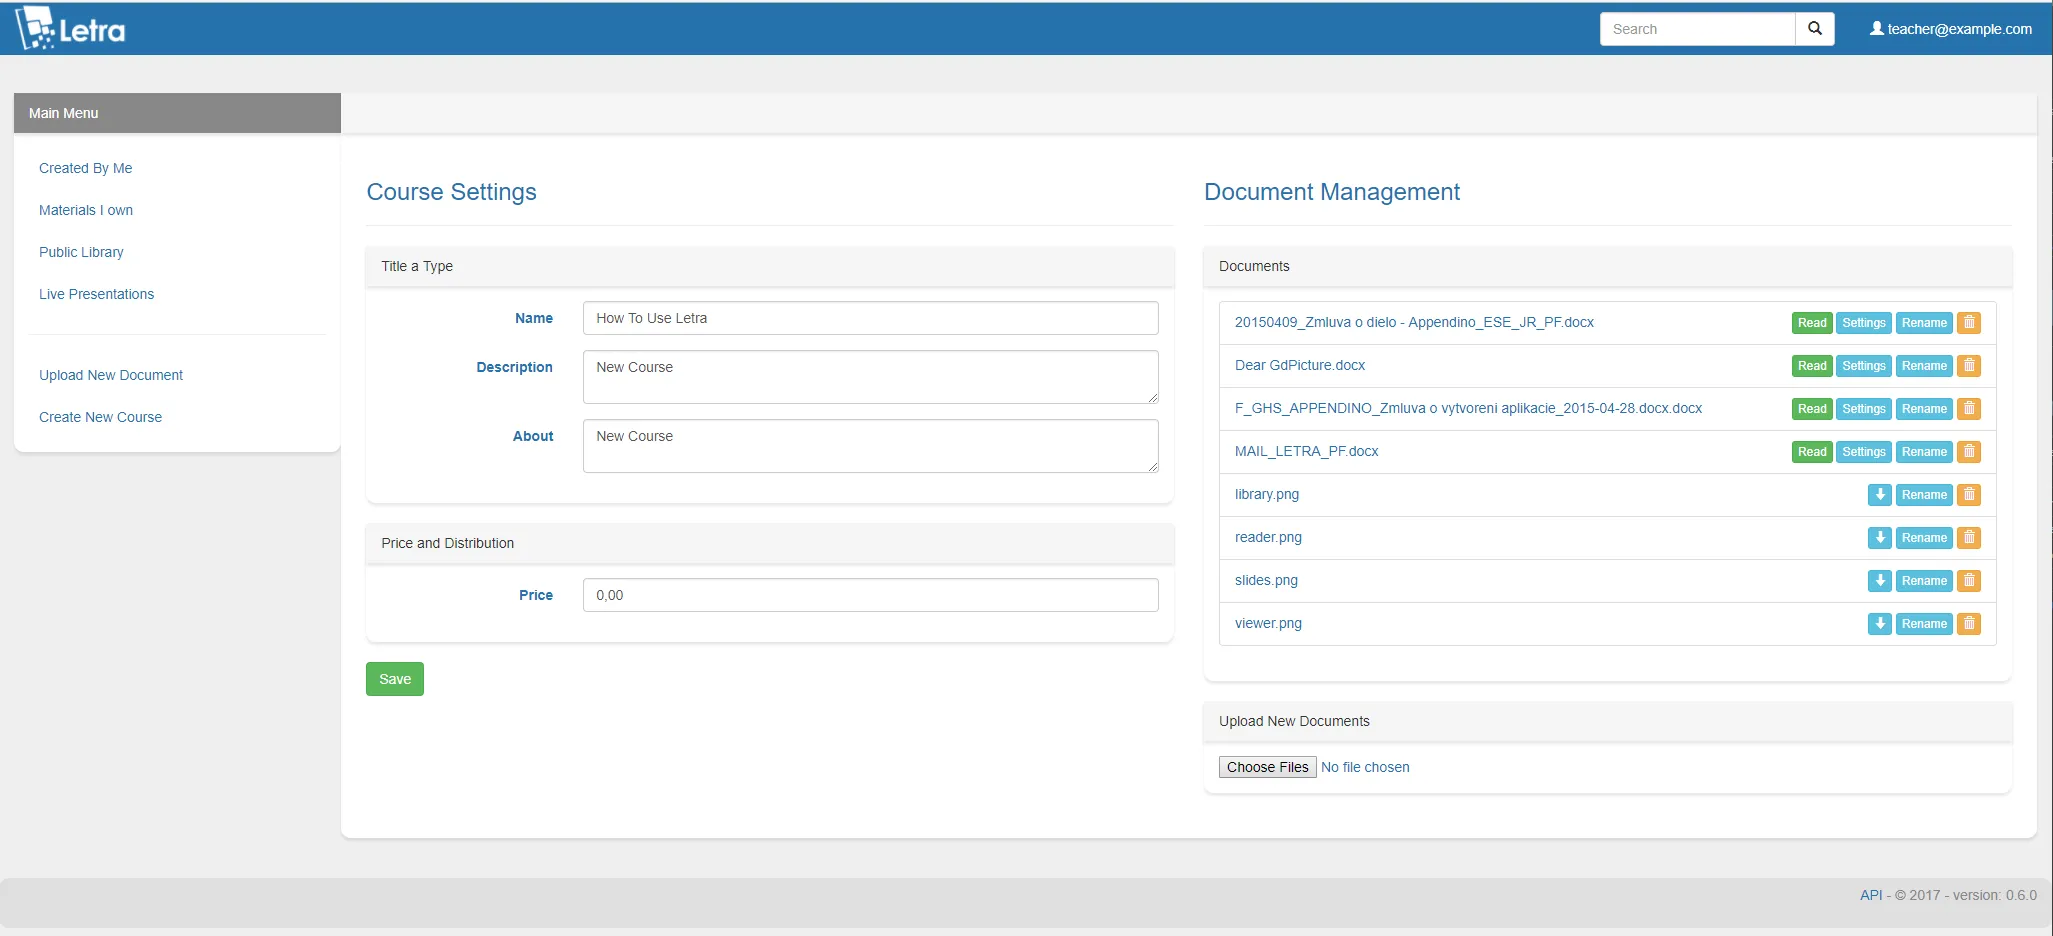Open Materials I own menu item
This screenshot has height=936, width=2053.
click(x=86, y=210)
